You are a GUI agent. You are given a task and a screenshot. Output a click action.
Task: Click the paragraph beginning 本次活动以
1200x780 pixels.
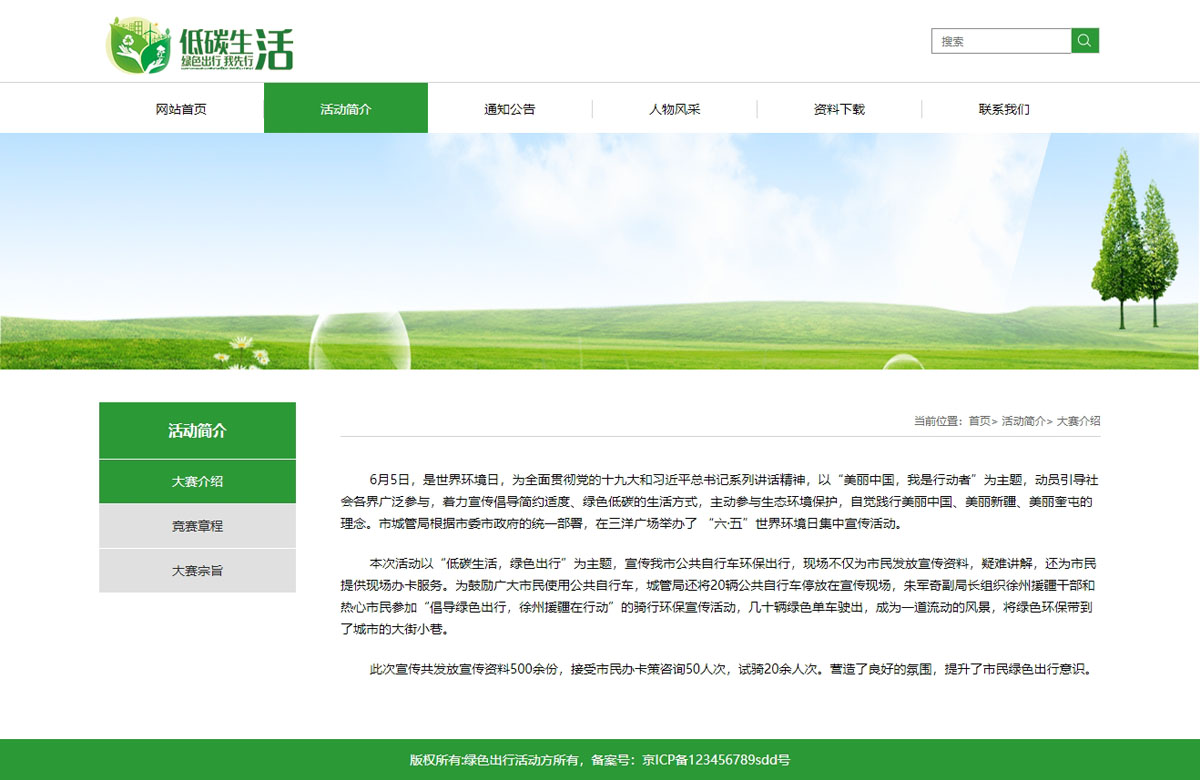[720, 596]
